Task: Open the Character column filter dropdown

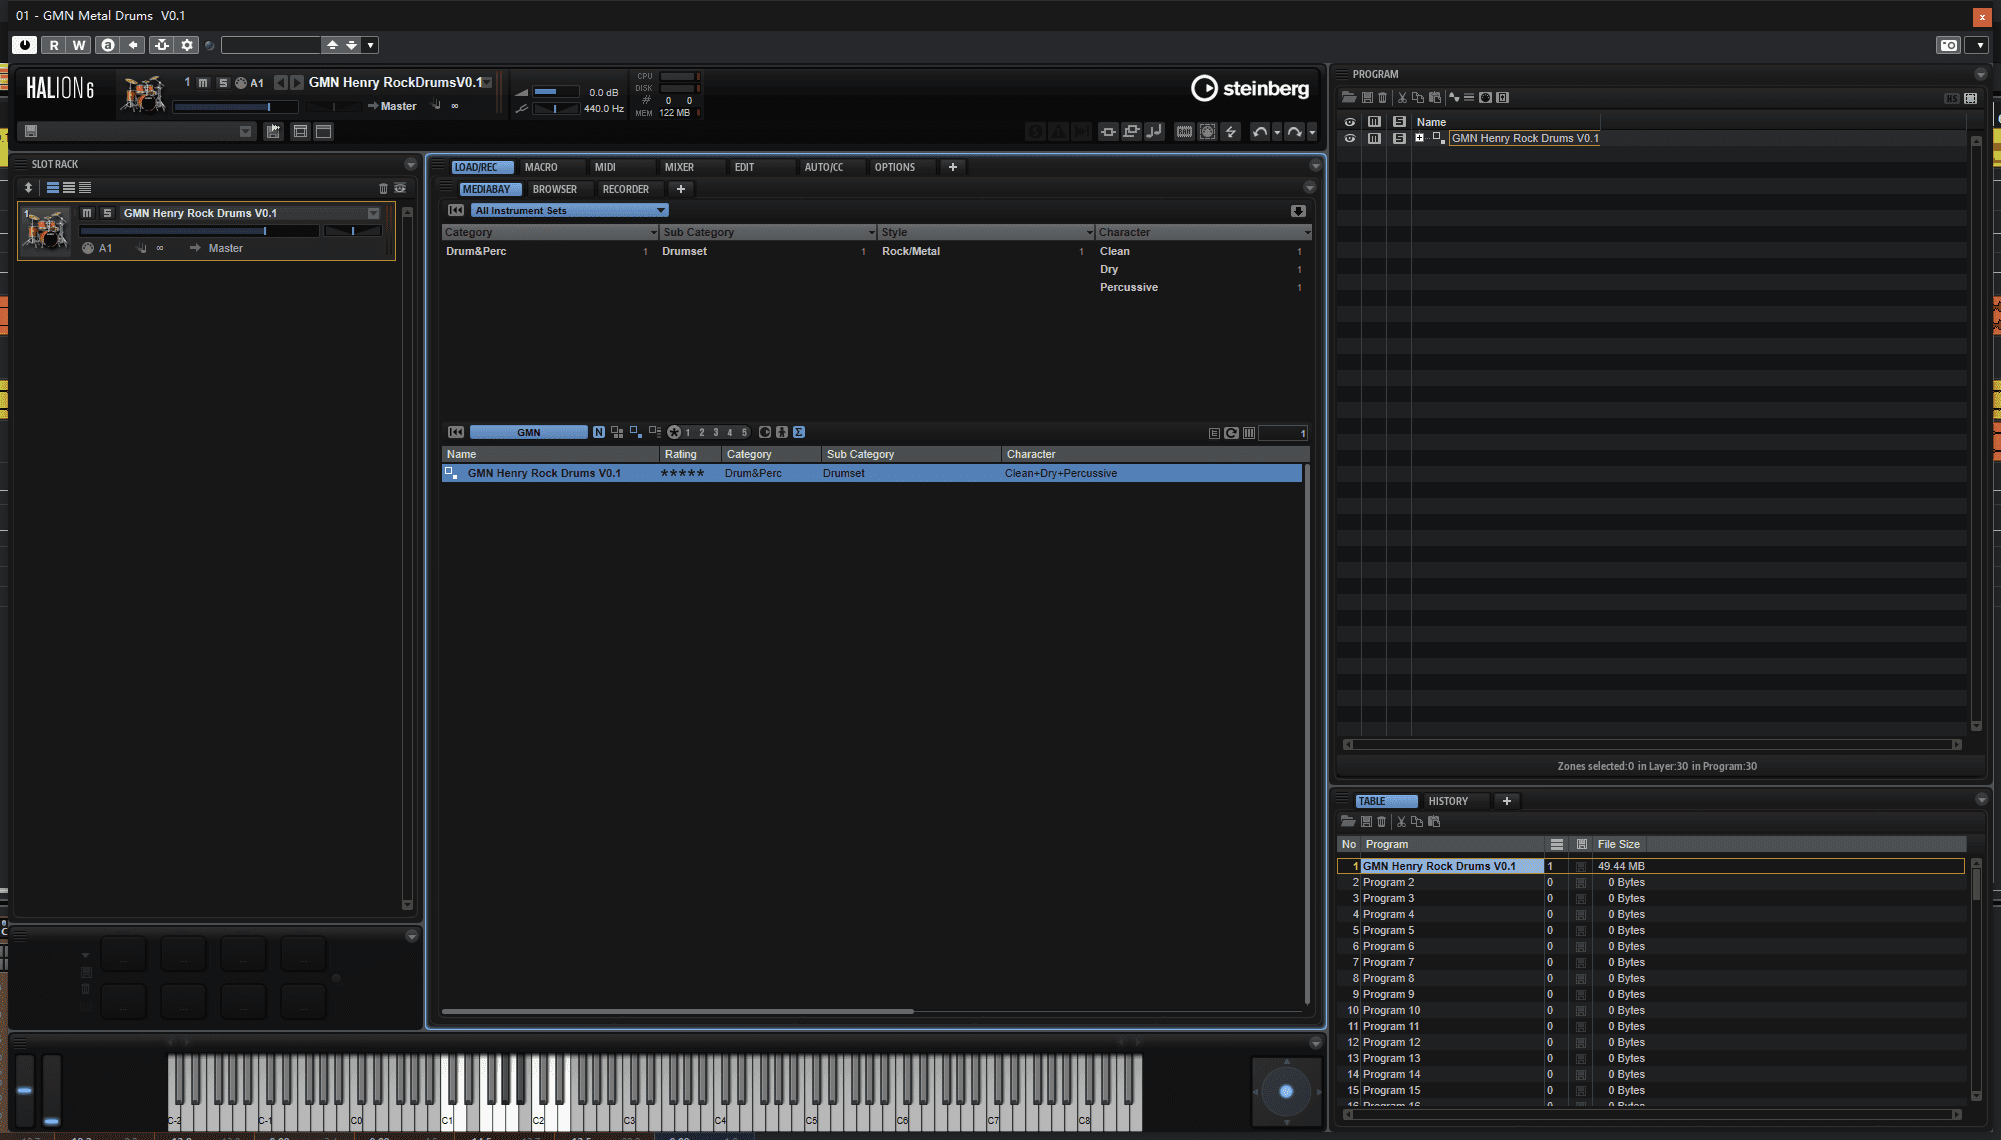Action: (x=1308, y=232)
